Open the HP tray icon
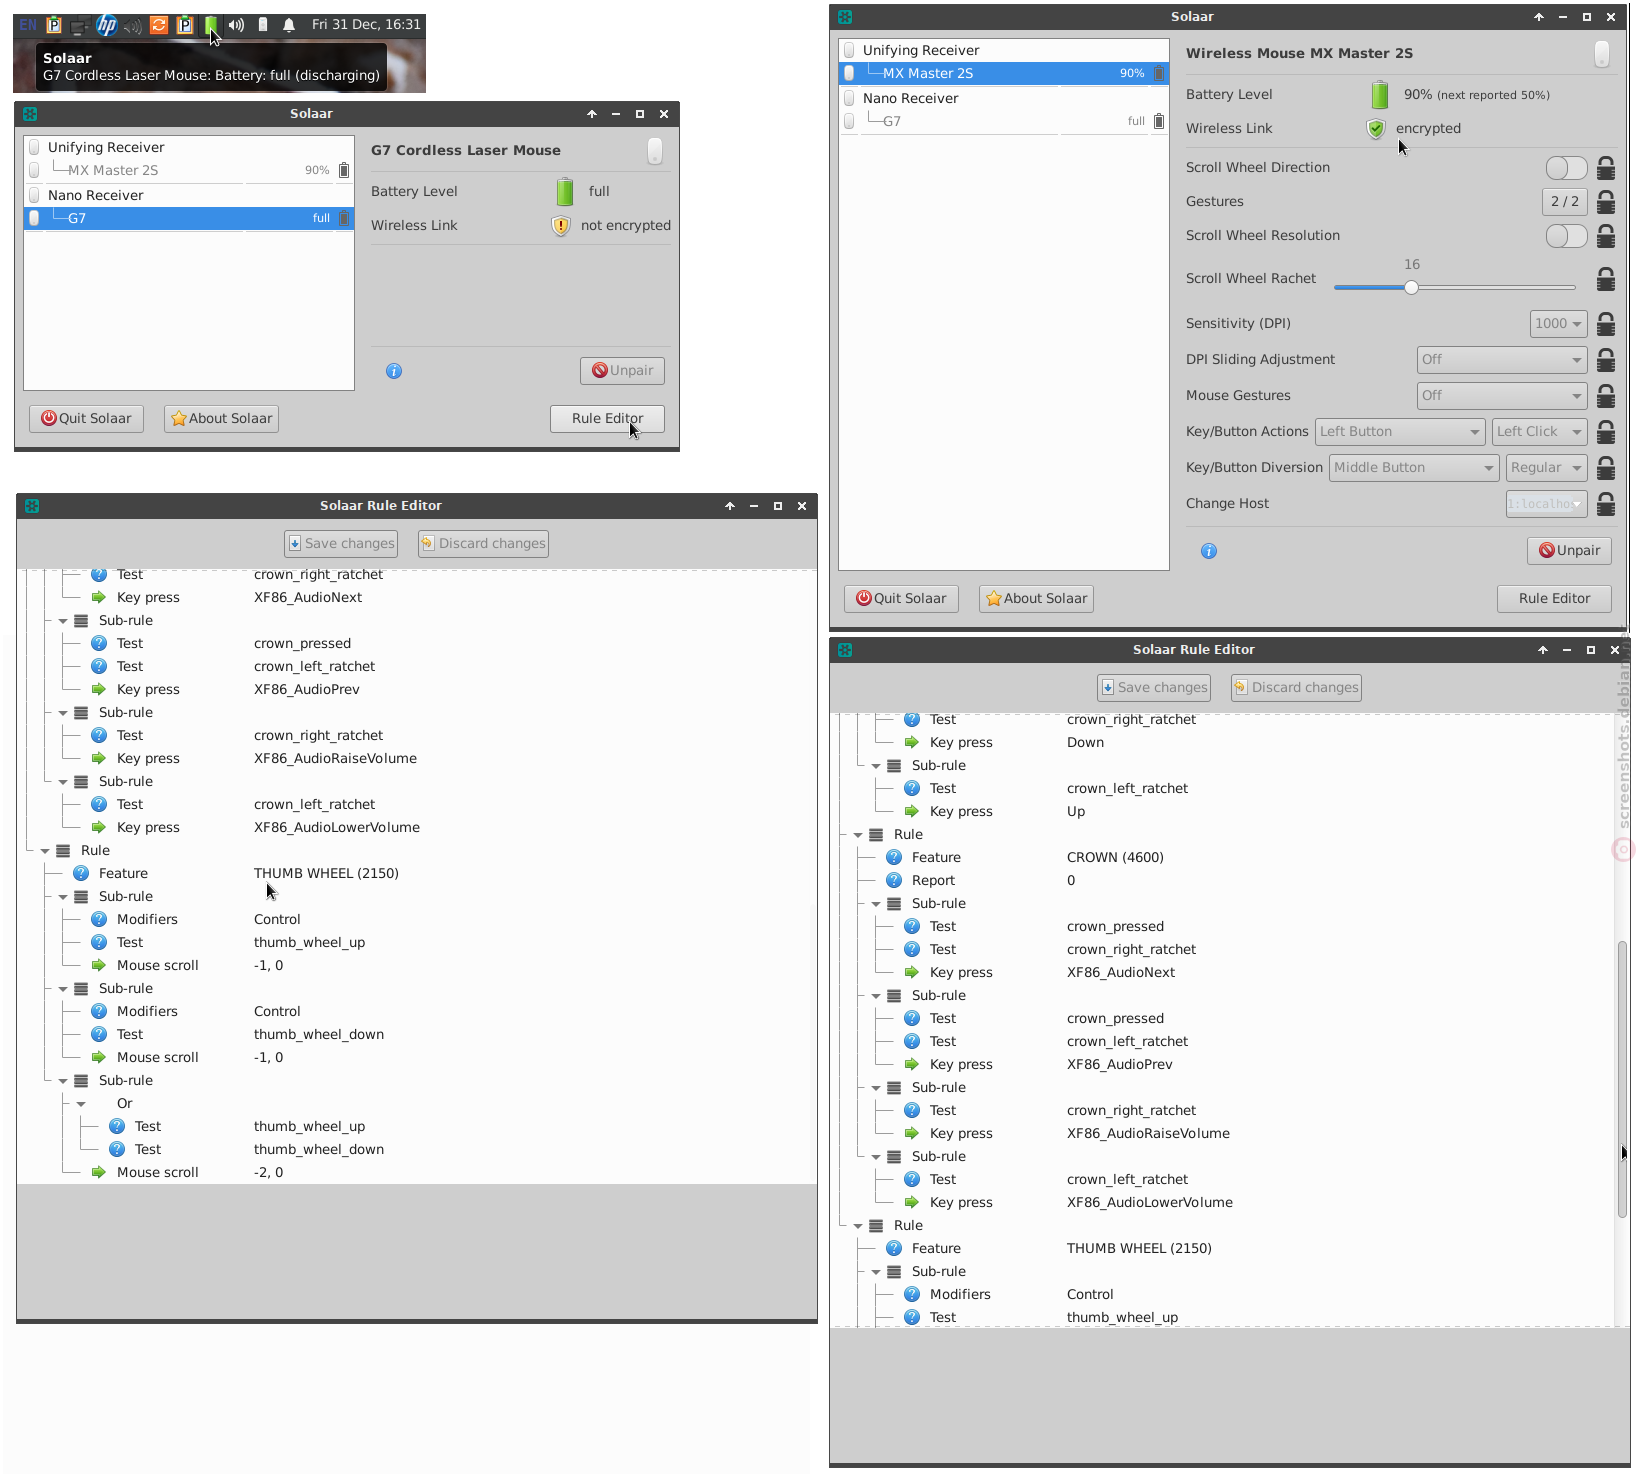1636x1474 pixels. coord(106,24)
